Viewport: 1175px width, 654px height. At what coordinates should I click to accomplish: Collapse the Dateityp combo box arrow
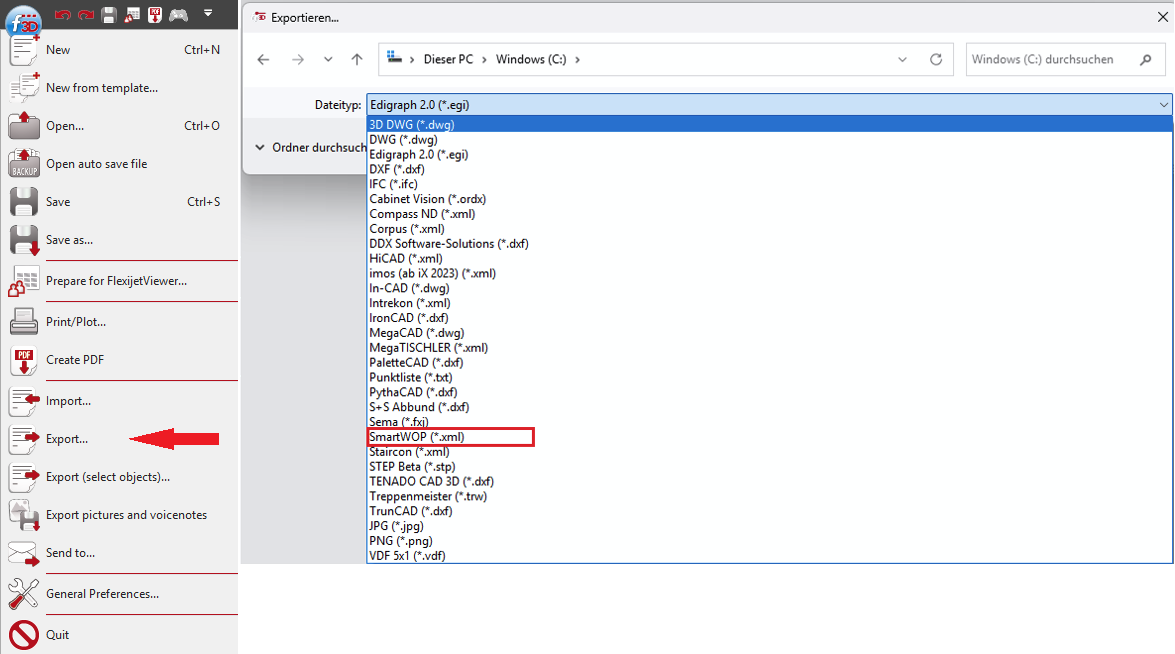(1163, 104)
